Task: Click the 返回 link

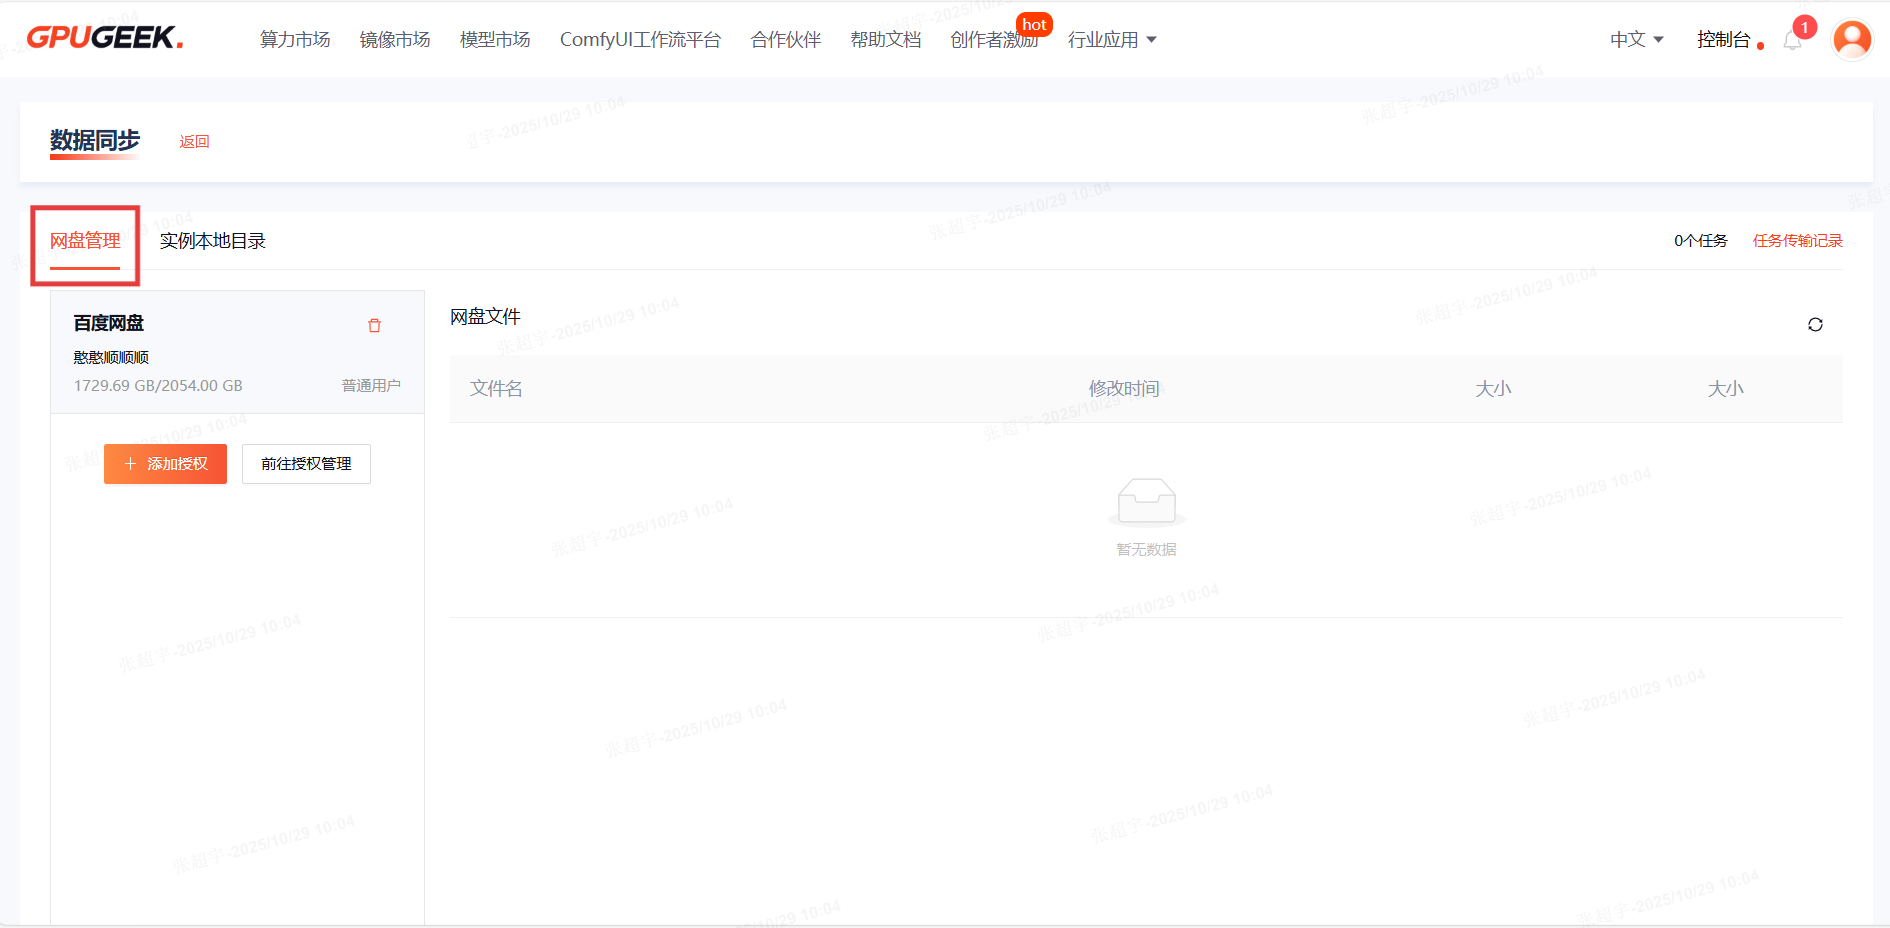Action: click(x=194, y=142)
